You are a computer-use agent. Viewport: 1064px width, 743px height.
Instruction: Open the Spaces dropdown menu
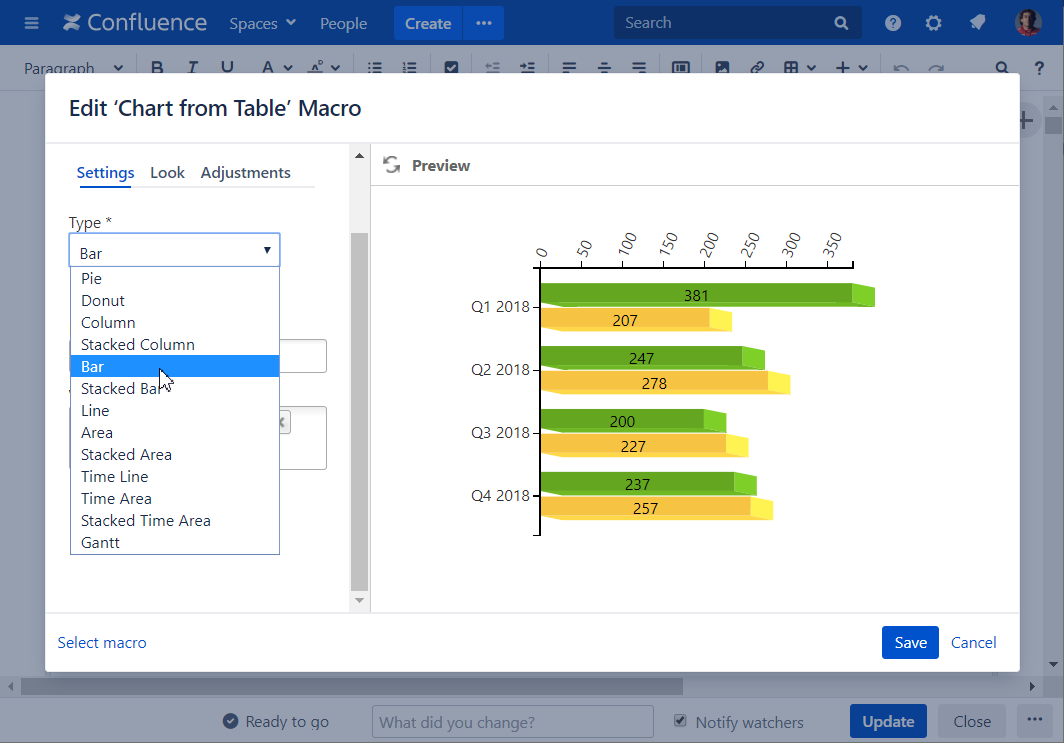point(263,23)
